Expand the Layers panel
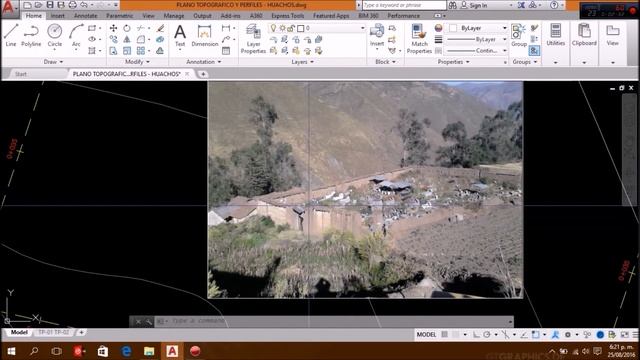640x360 pixels. click(x=302, y=62)
